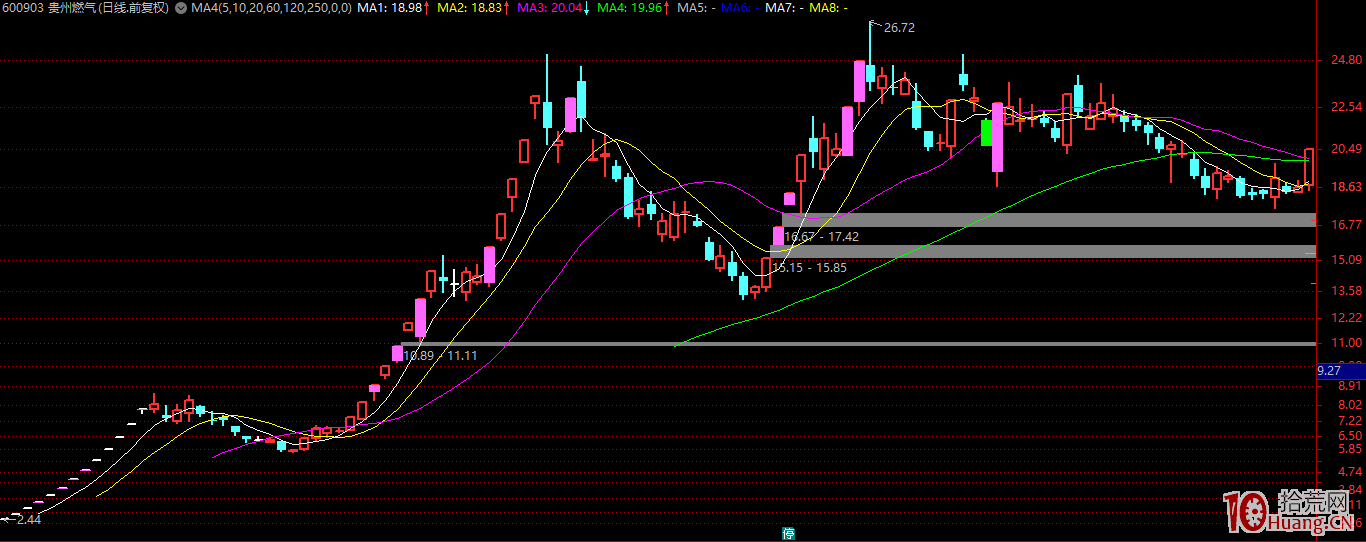The width and height of the screenshot is (1366, 542).
Task: Select the MA1: 18.98 legend value
Action: click(x=392, y=8)
